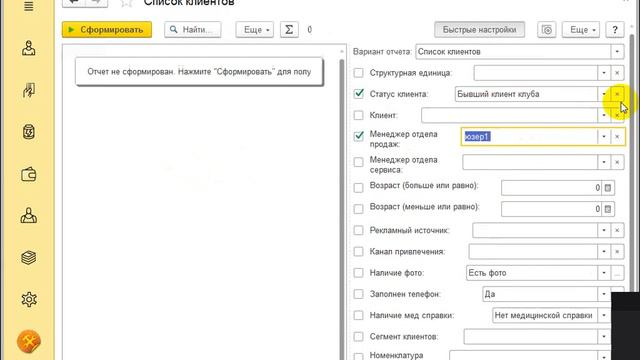
Task: Open the cash register sidebar icon
Action: (29, 132)
